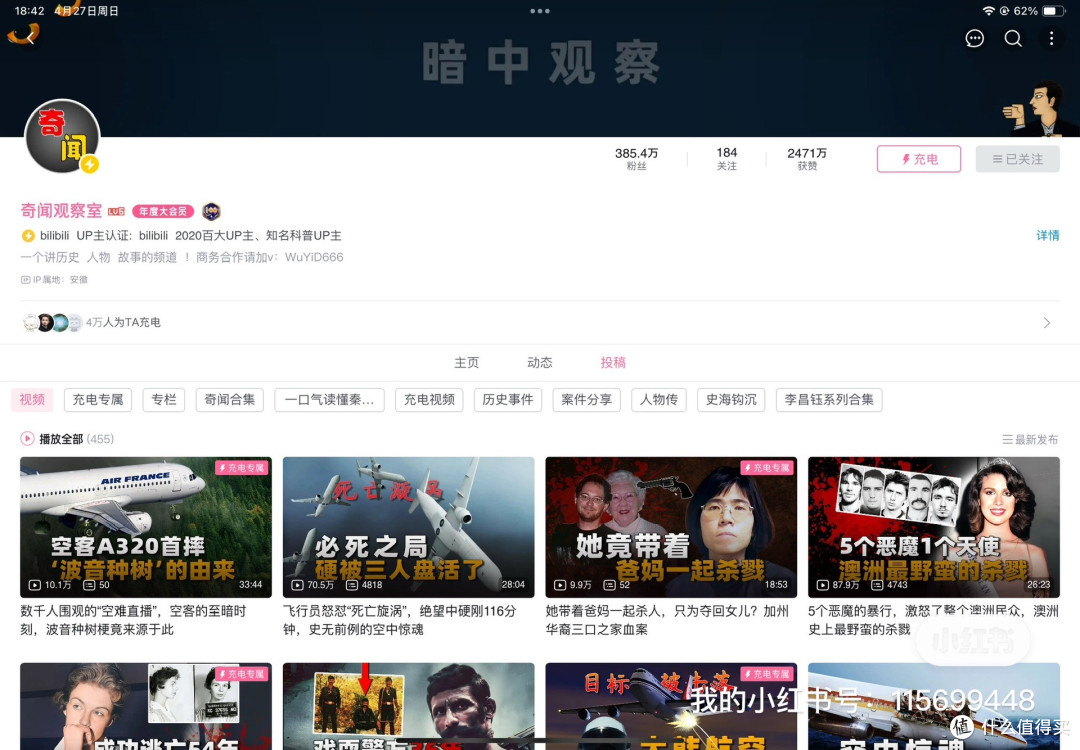Tap the 充电专属 tag on Air France thumbnail
The height and width of the screenshot is (750, 1080).
(242, 468)
